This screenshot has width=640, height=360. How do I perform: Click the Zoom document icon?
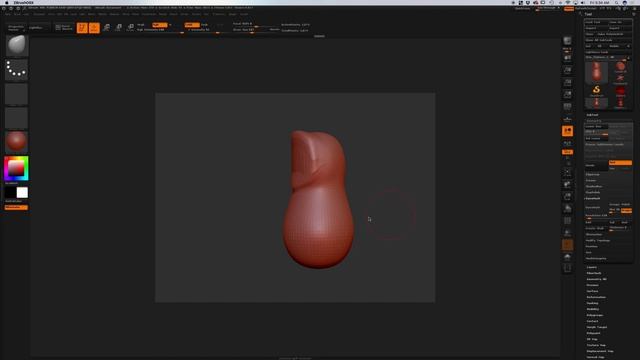pyautogui.click(x=567, y=70)
